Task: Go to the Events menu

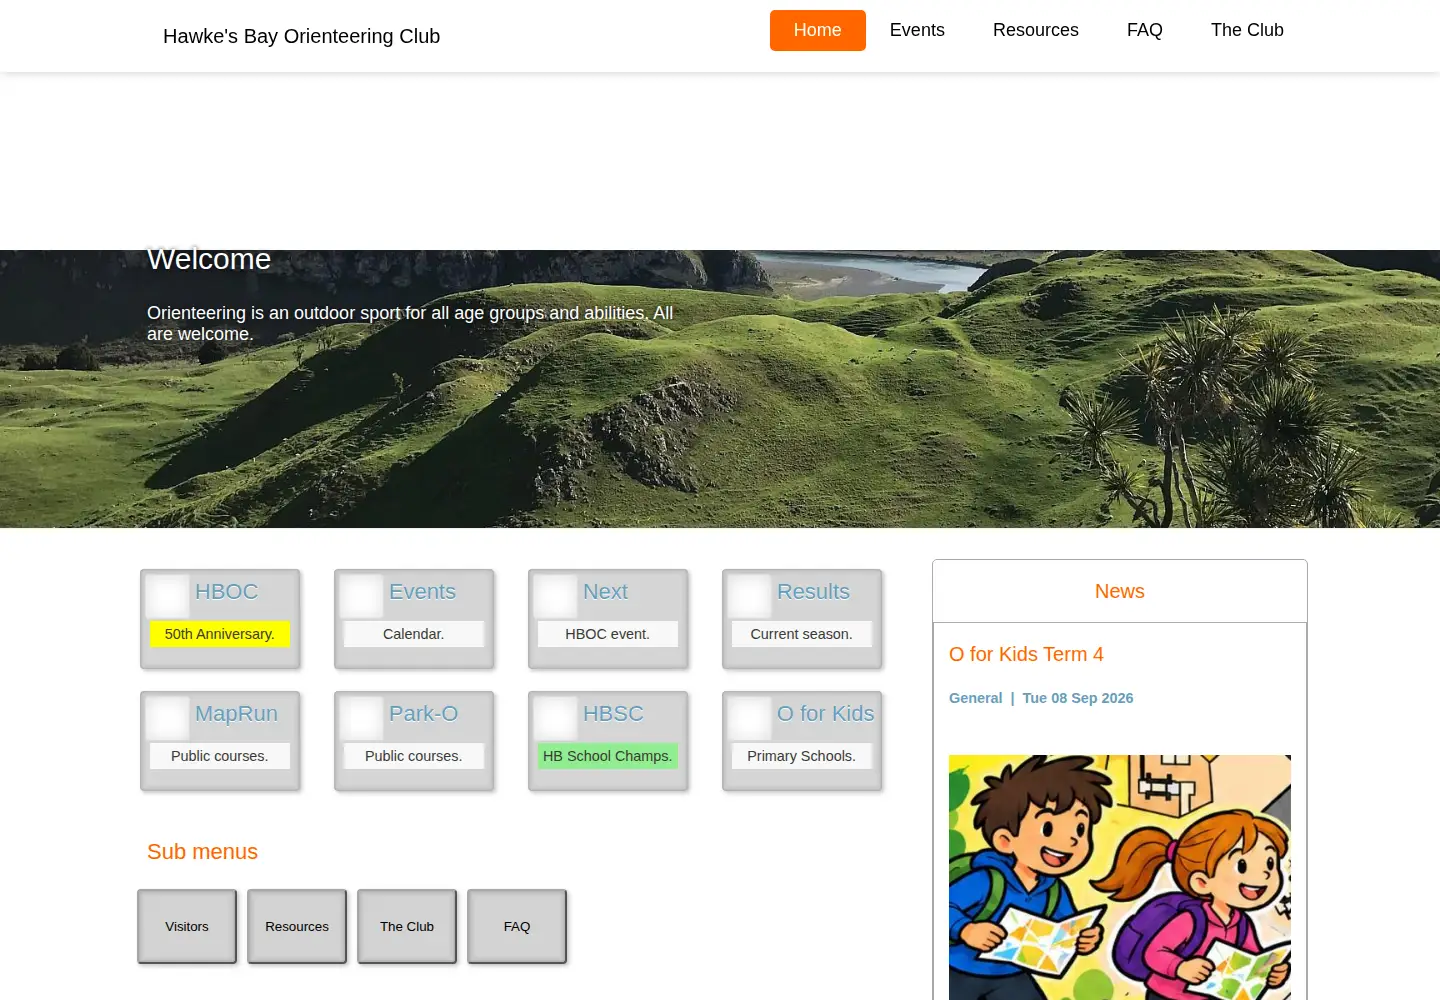Action: coord(917,30)
